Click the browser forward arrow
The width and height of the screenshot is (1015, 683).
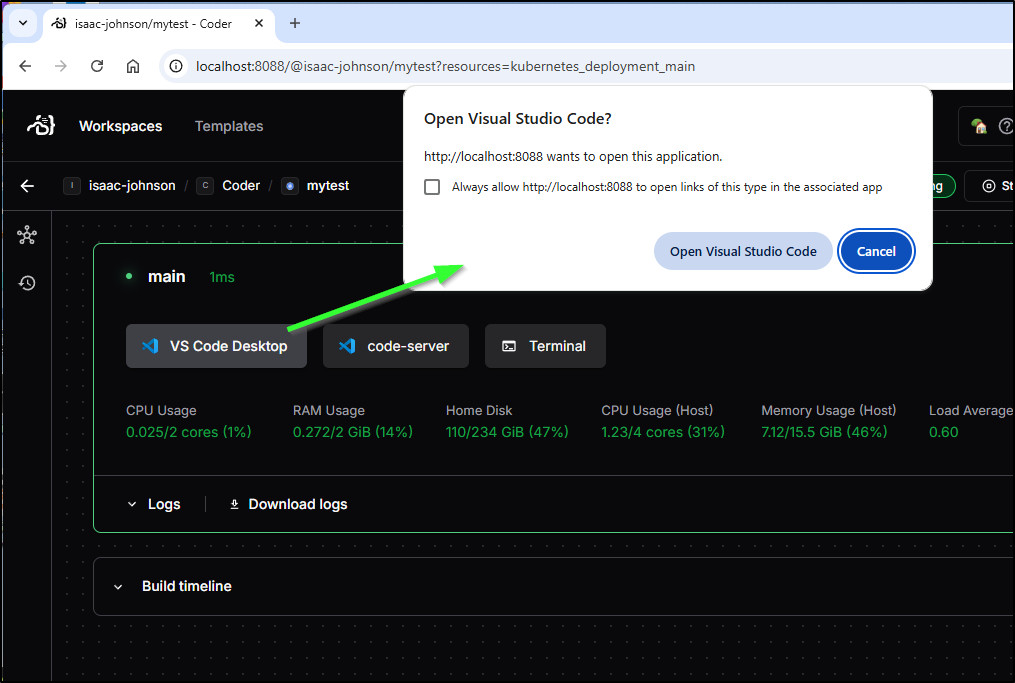(61, 66)
